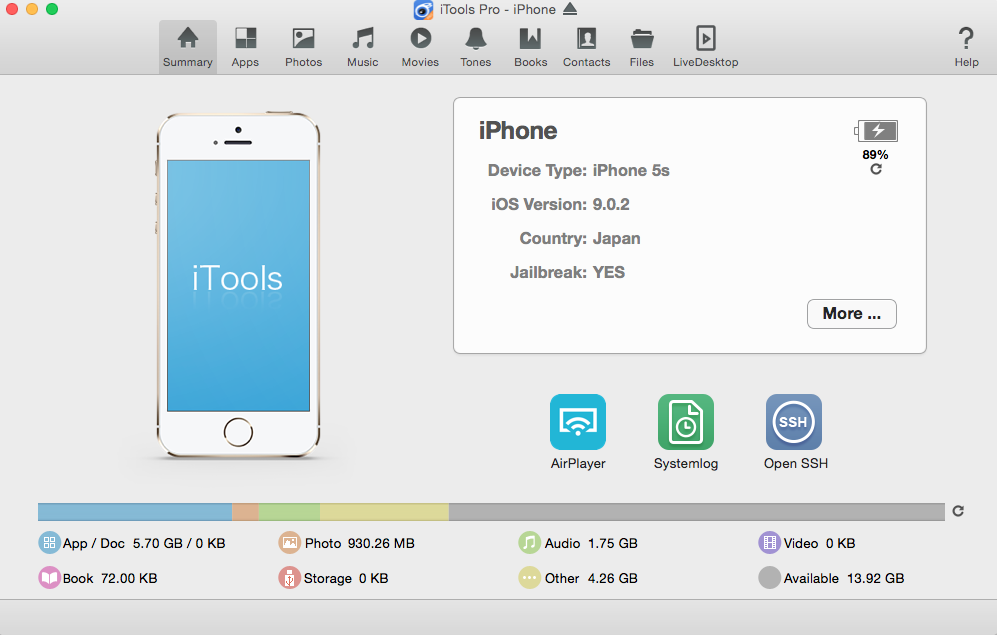Click the "1.75 GB" Audio size text
Screen dimensions: 997x635
(x=613, y=543)
